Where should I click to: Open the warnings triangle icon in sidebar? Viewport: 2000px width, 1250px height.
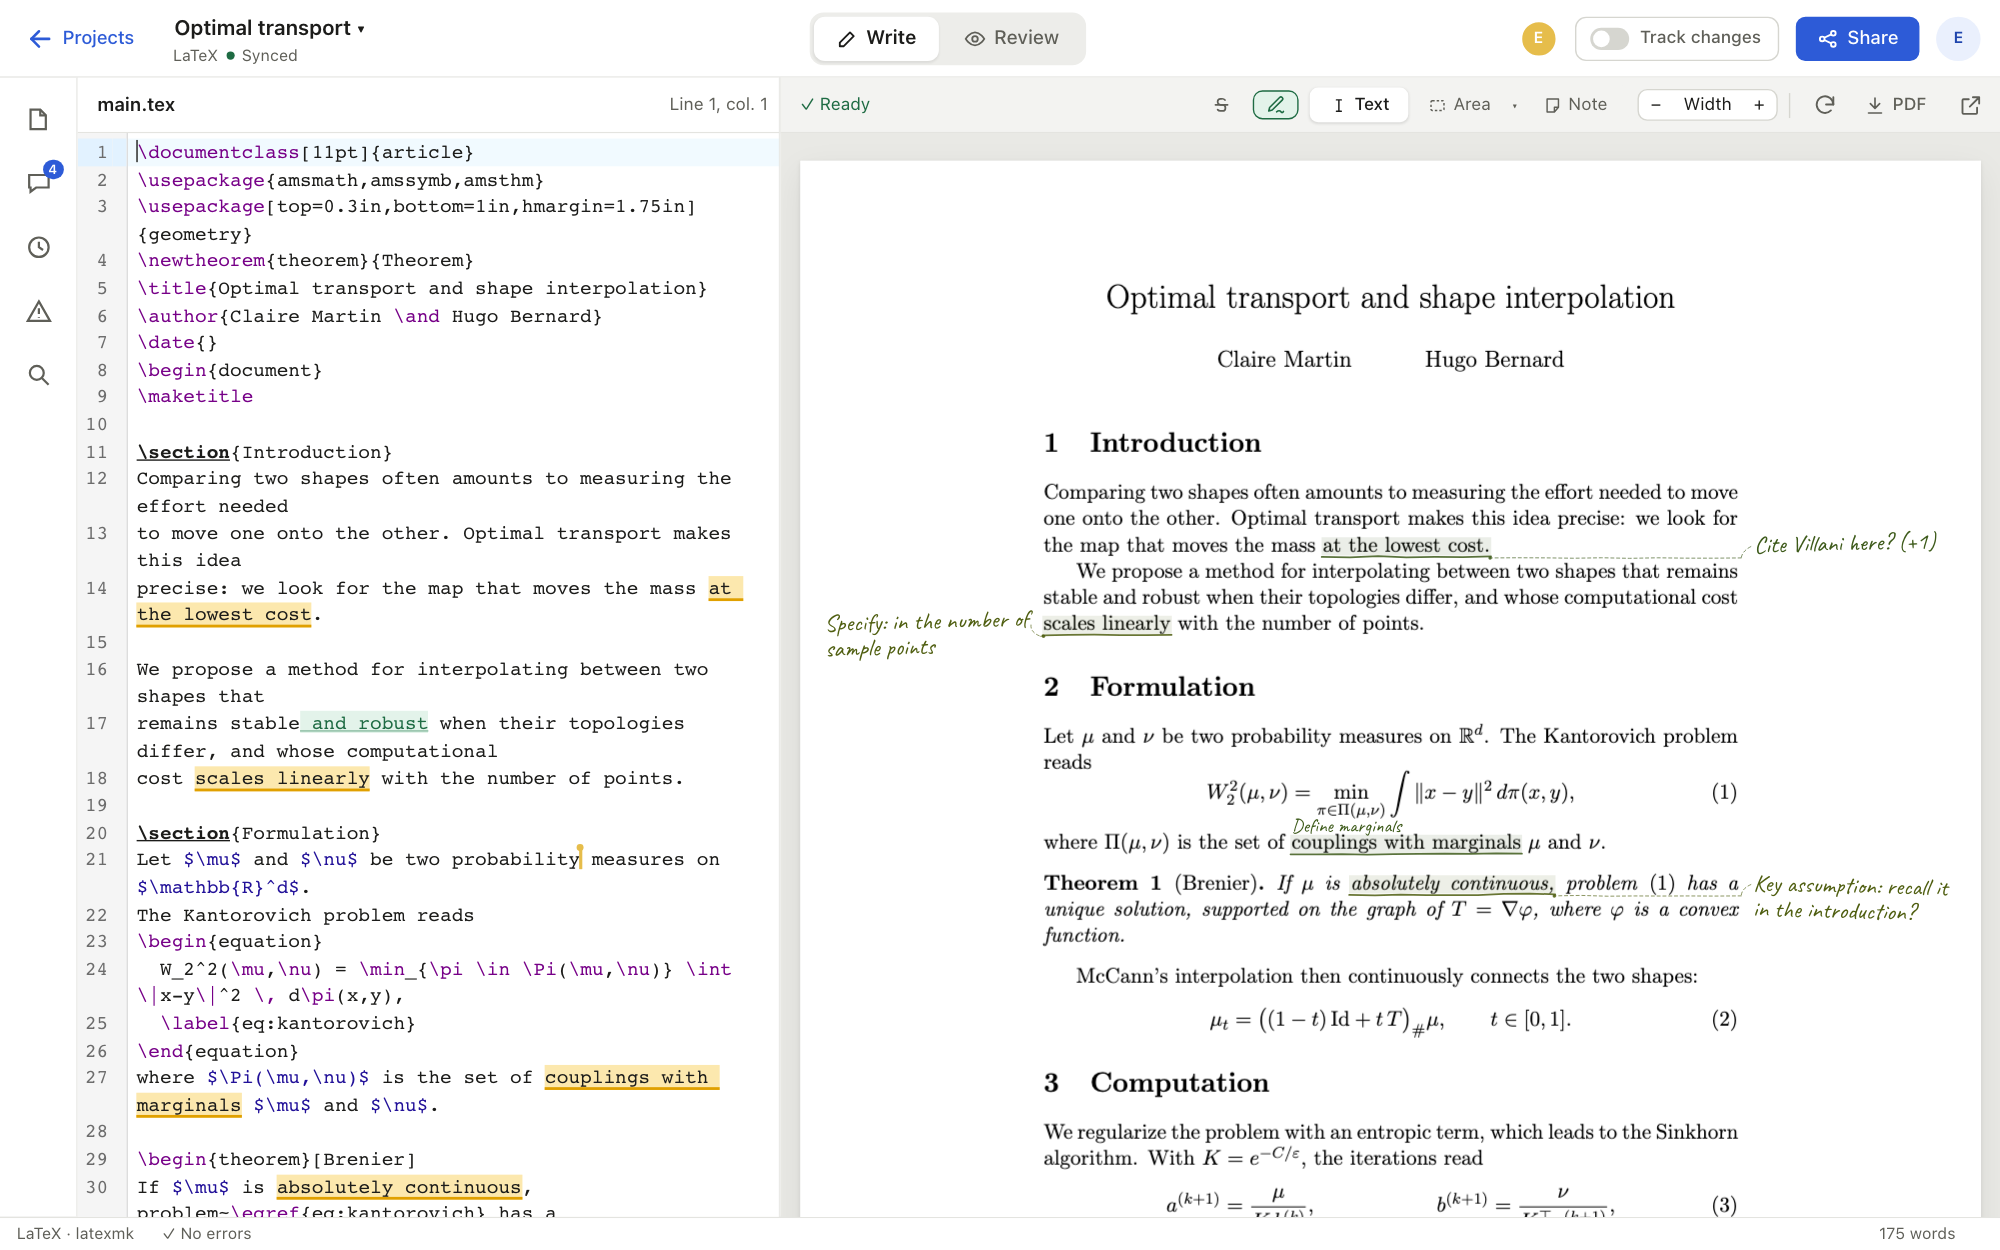pyautogui.click(x=38, y=311)
